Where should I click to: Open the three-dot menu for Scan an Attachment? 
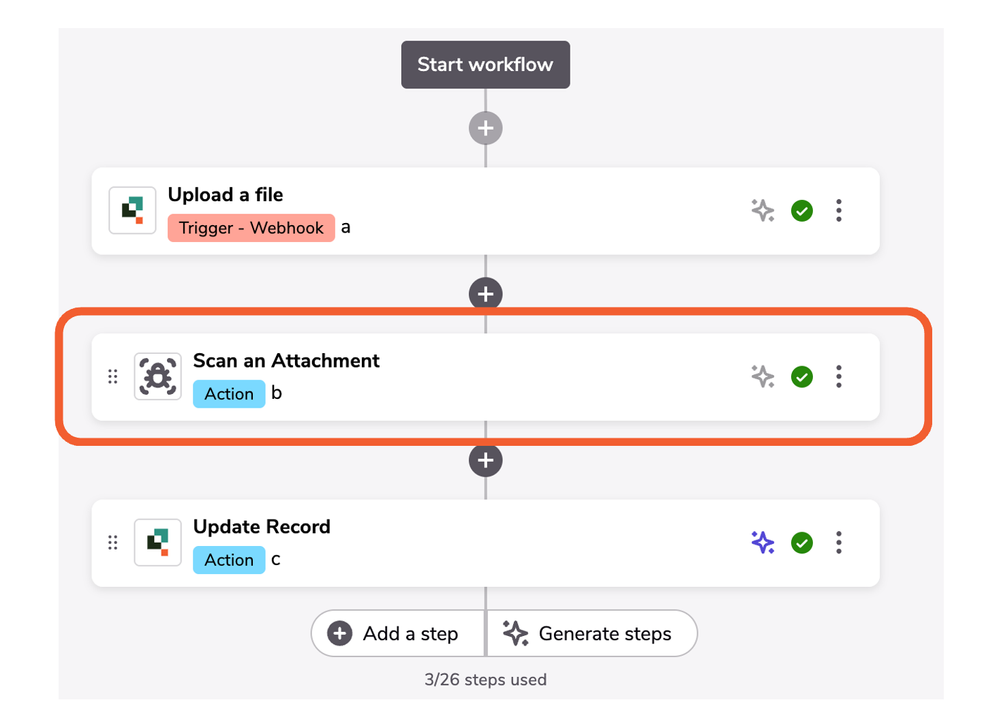click(x=839, y=376)
